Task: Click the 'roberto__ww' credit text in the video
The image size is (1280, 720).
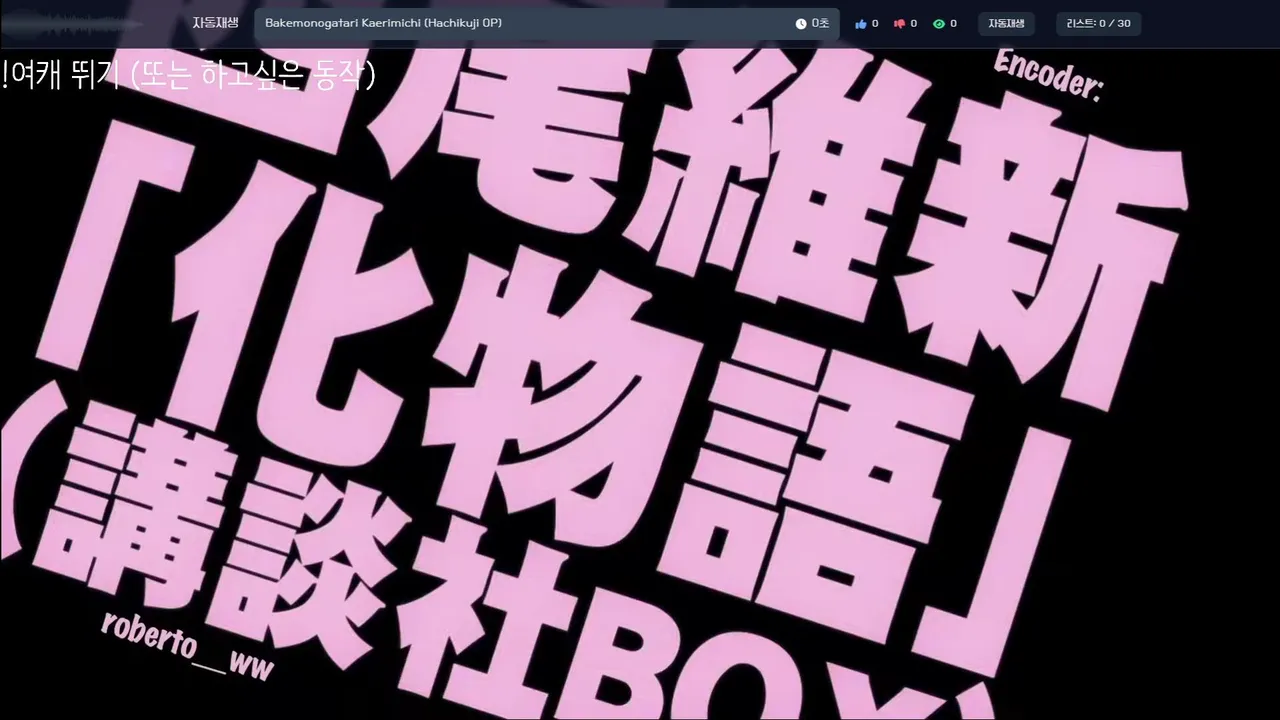Action: [187, 646]
